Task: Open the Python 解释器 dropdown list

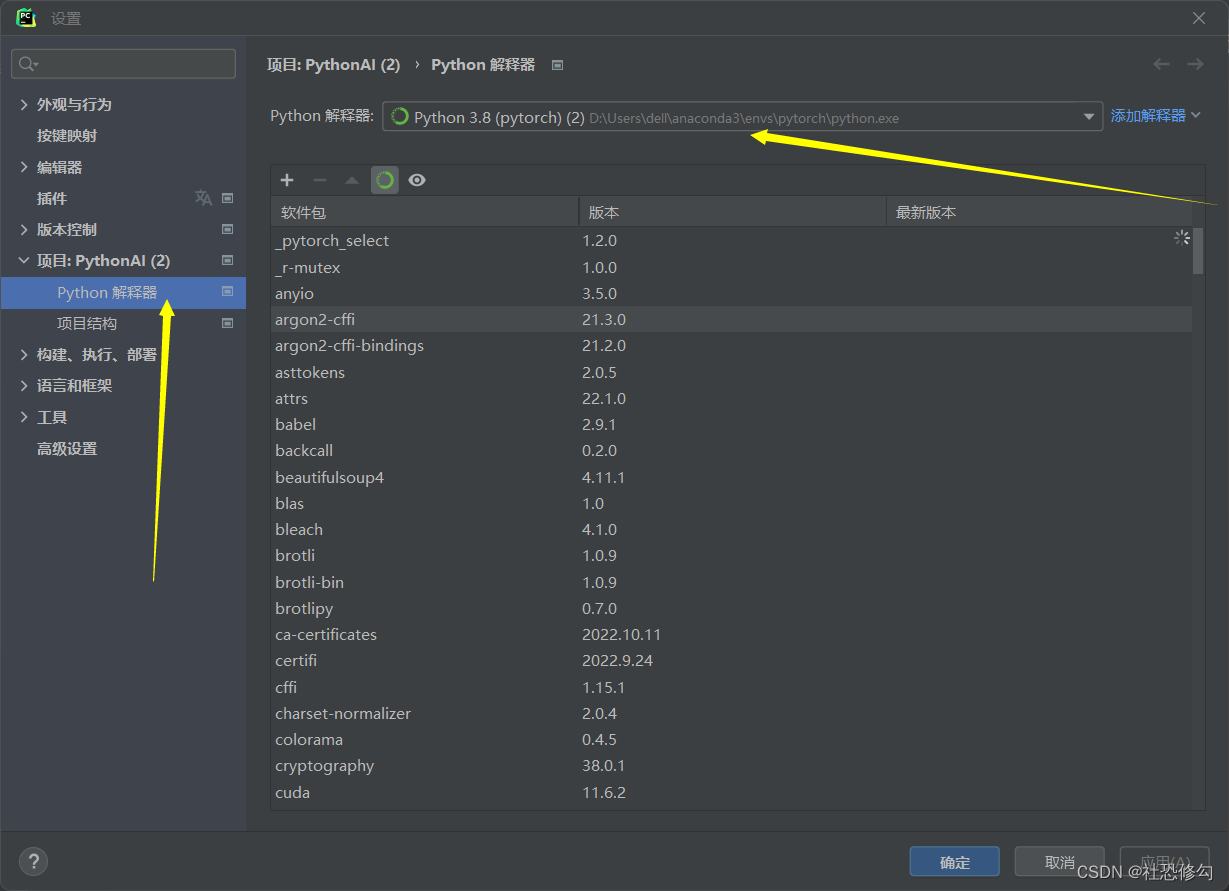Action: click(1090, 115)
